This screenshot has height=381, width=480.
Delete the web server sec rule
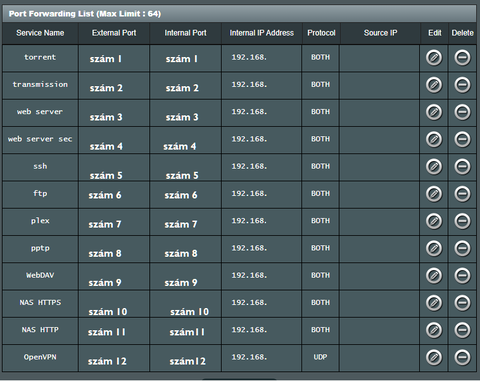tap(462, 140)
